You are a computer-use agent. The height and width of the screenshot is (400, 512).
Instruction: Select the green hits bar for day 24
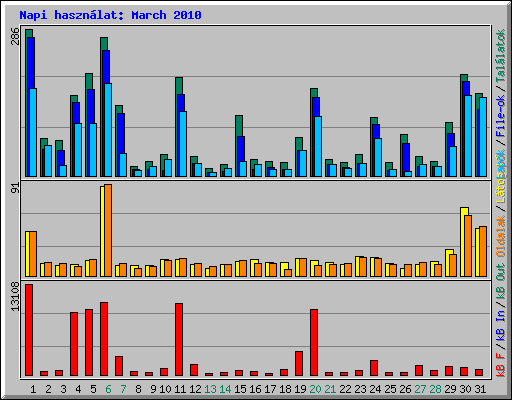coord(372,147)
